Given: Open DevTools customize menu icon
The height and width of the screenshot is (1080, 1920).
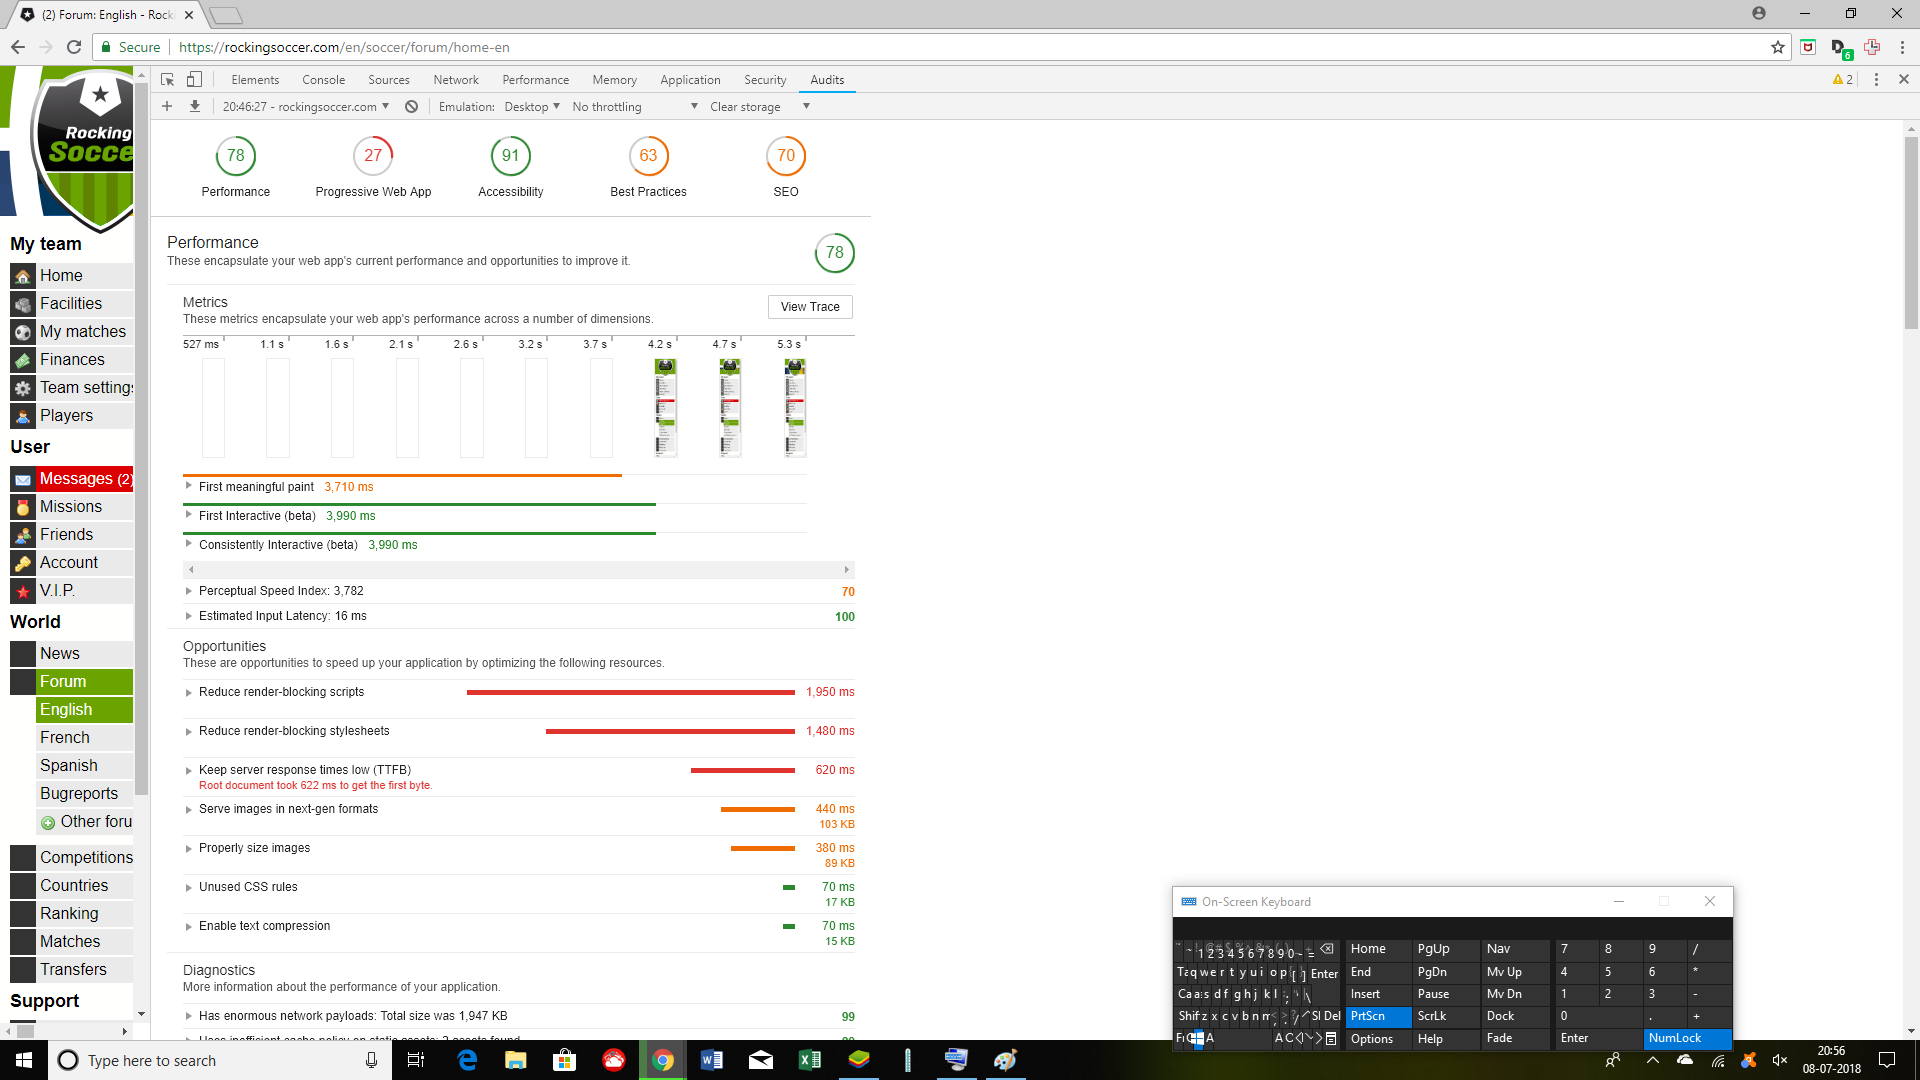Looking at the screenshot, I should [1876, 80].
